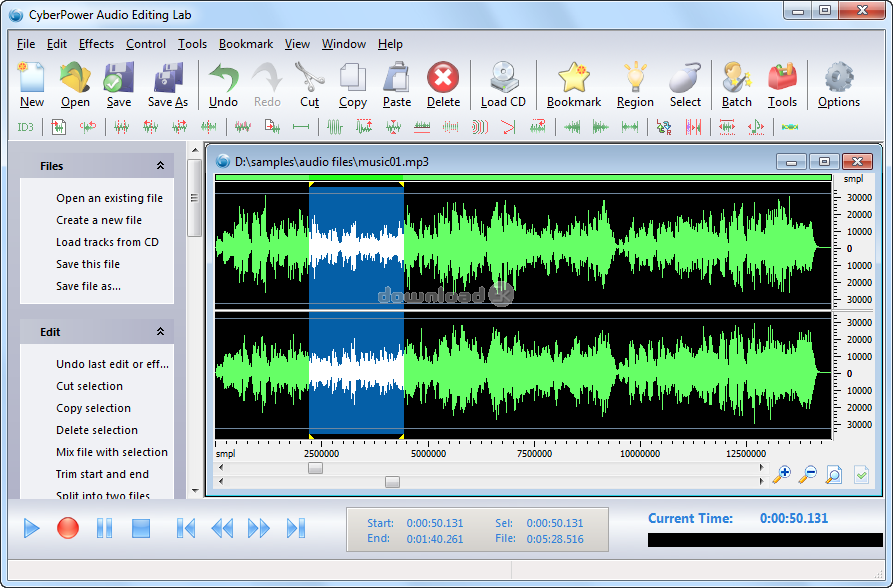Collapse the Files panel chevron
The image size is (893, 588).
coord(161,166)
